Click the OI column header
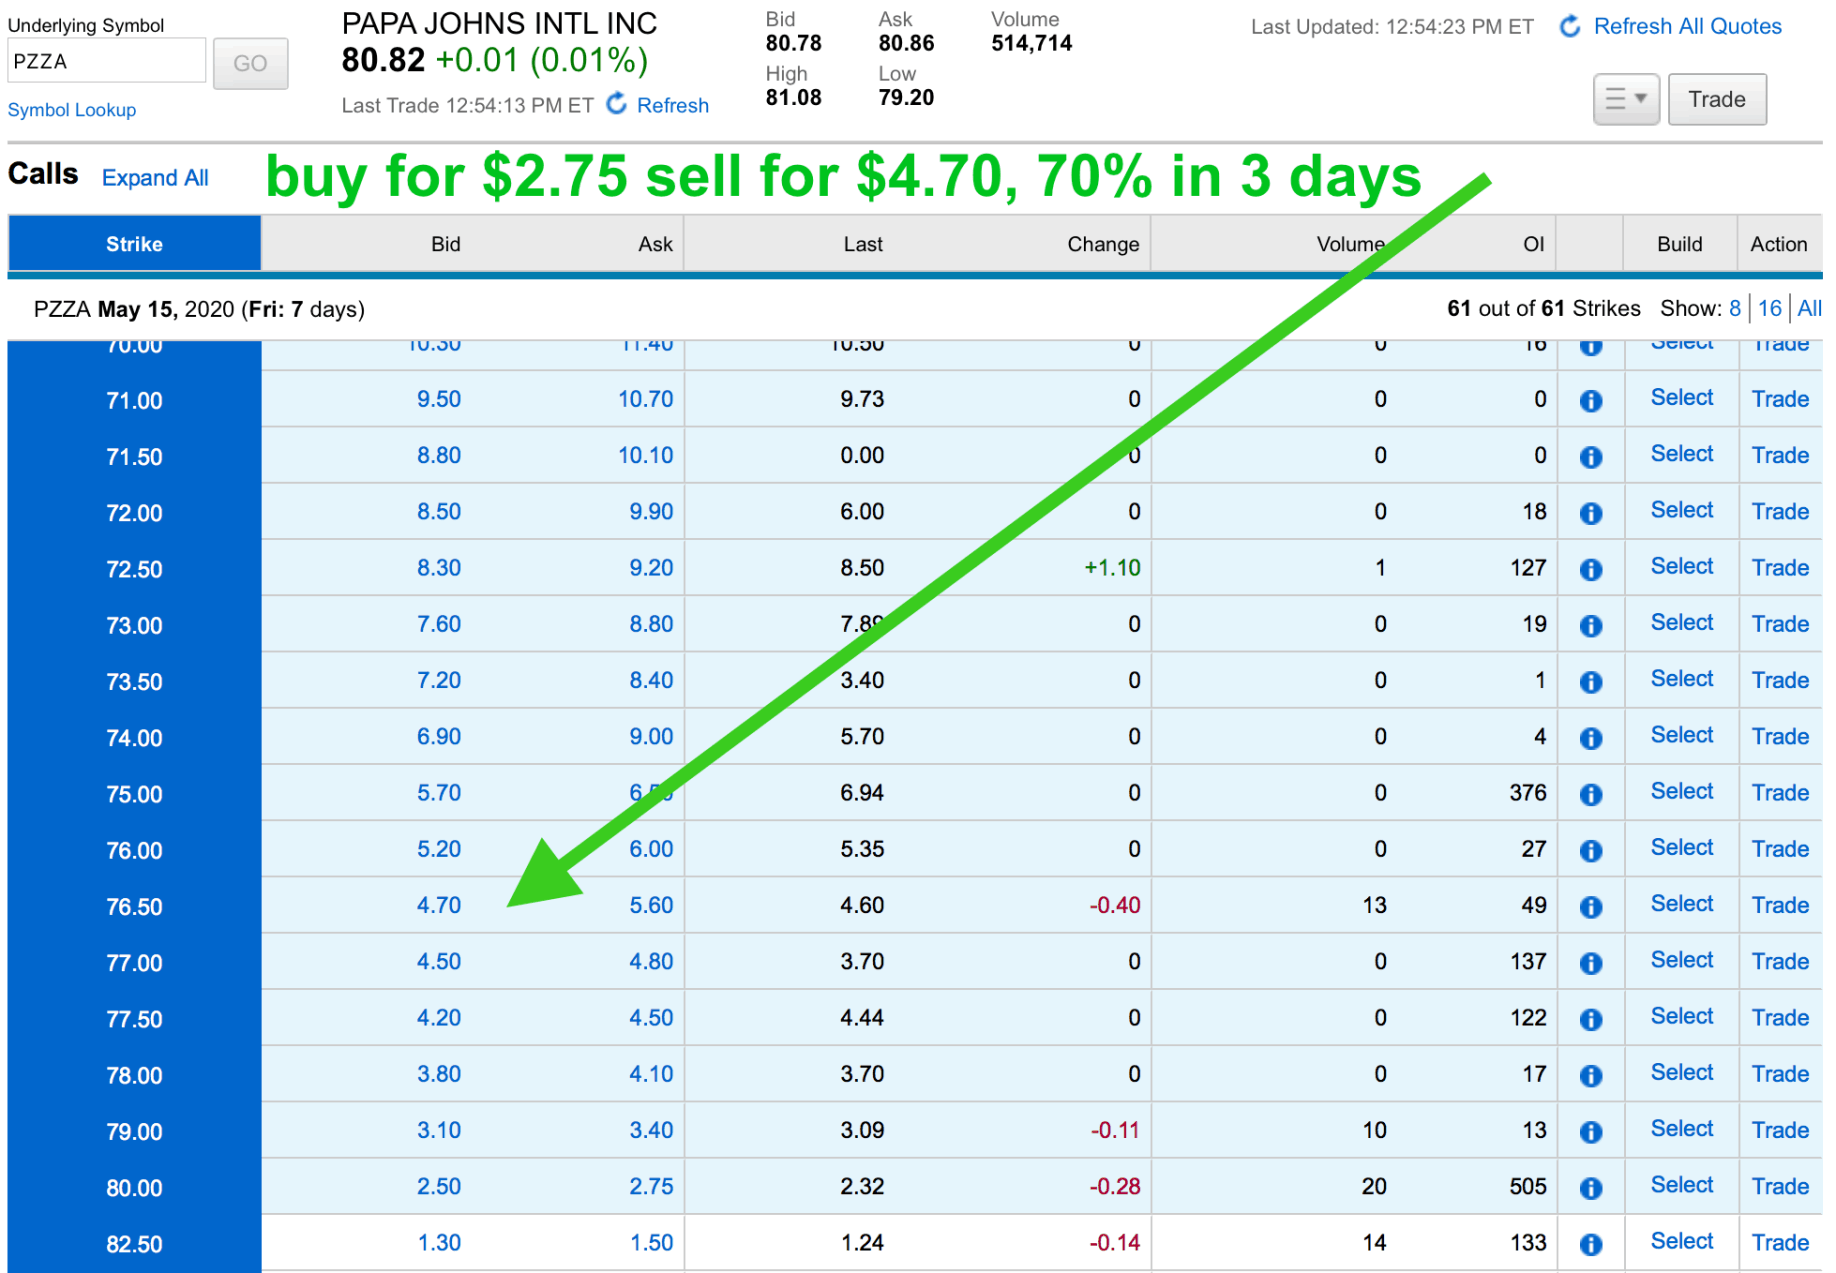Screen dimensions: 1836x1273 click(1534, 244)
